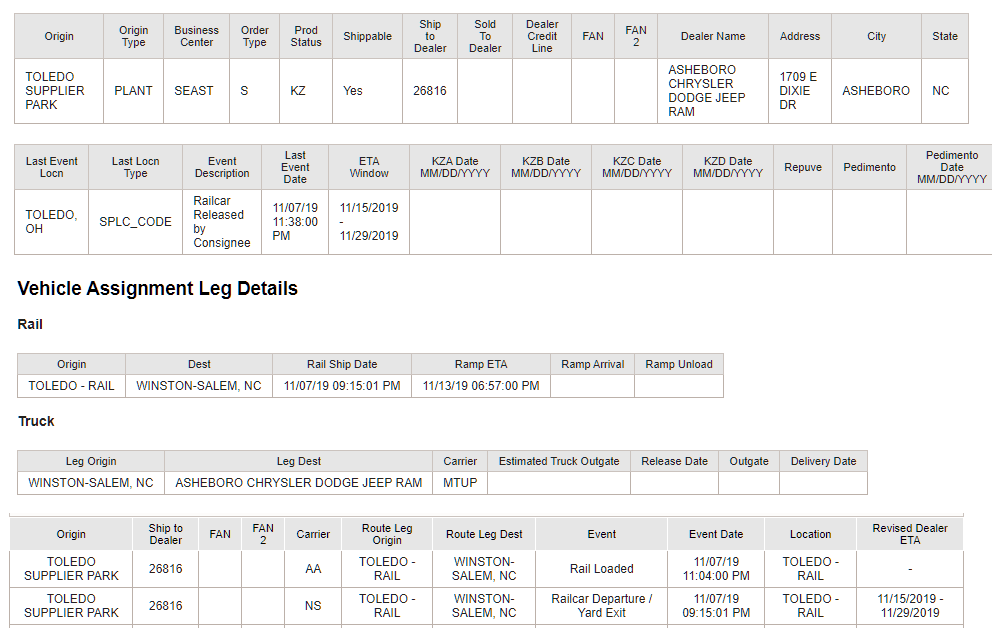Click the NC state cell
This screenshot has width=996, height=643.
coord(945,91)
